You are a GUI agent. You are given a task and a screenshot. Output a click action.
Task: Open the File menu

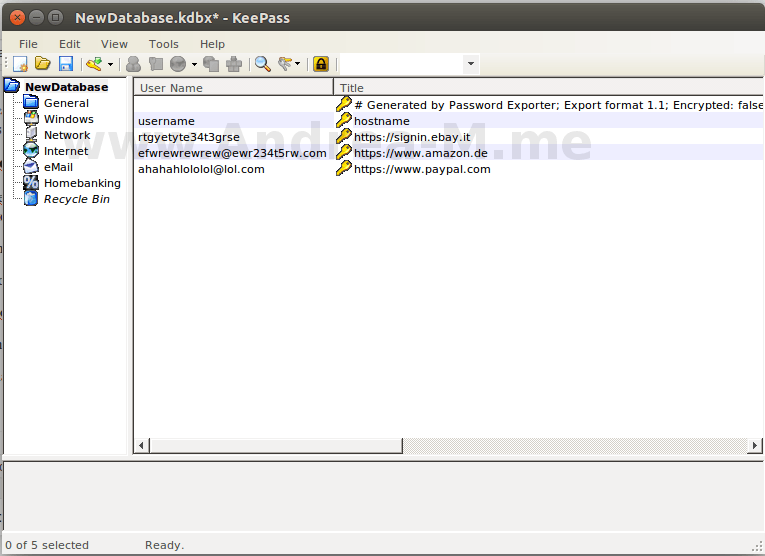point(28,44)
